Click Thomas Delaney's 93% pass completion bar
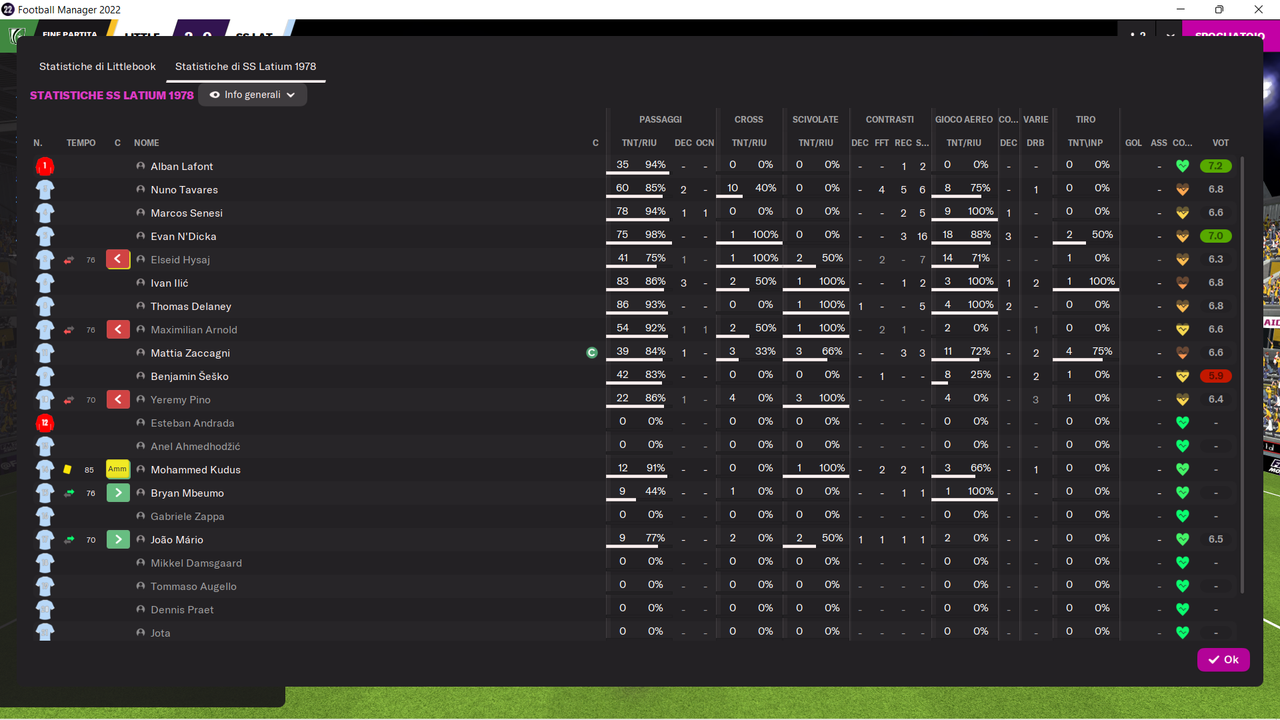Viewport: 1280px width, 720px height. coord(636,306)
